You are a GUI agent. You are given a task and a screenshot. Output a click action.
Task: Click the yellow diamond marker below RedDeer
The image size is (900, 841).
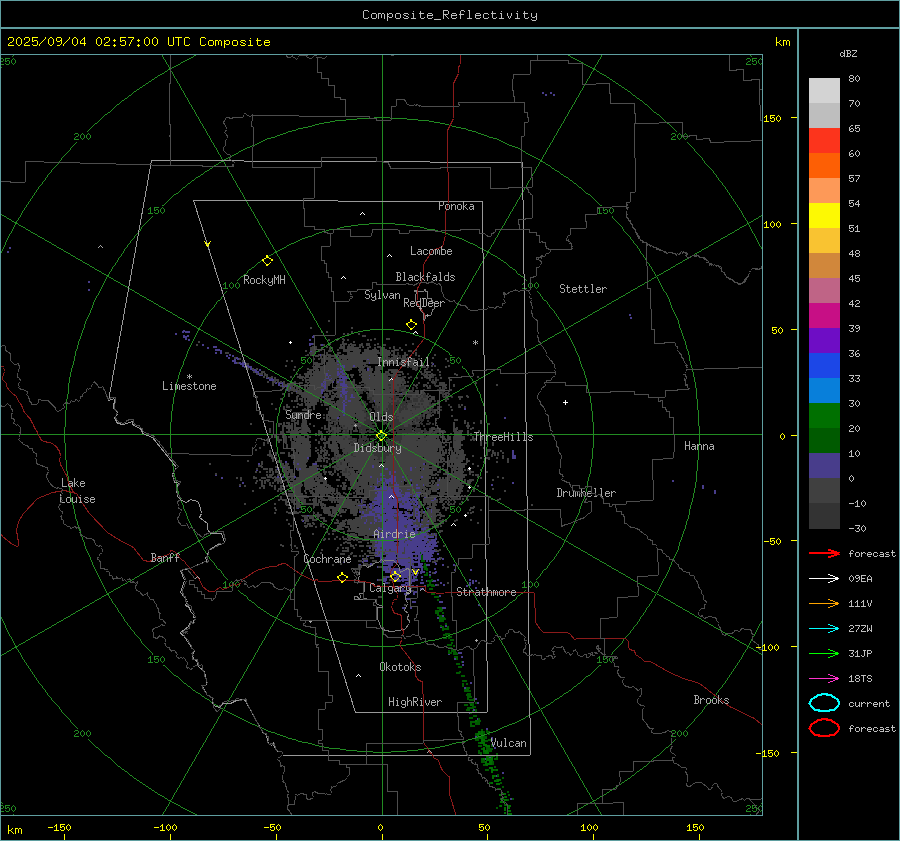[x=411, y=325]
